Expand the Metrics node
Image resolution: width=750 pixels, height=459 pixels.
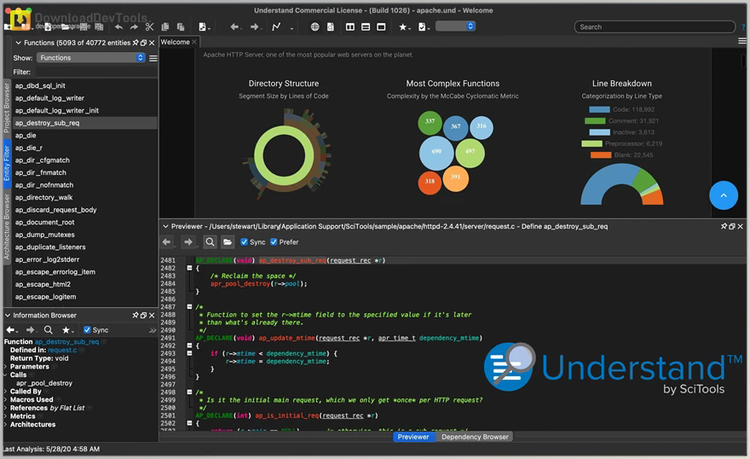click(6, 416)
